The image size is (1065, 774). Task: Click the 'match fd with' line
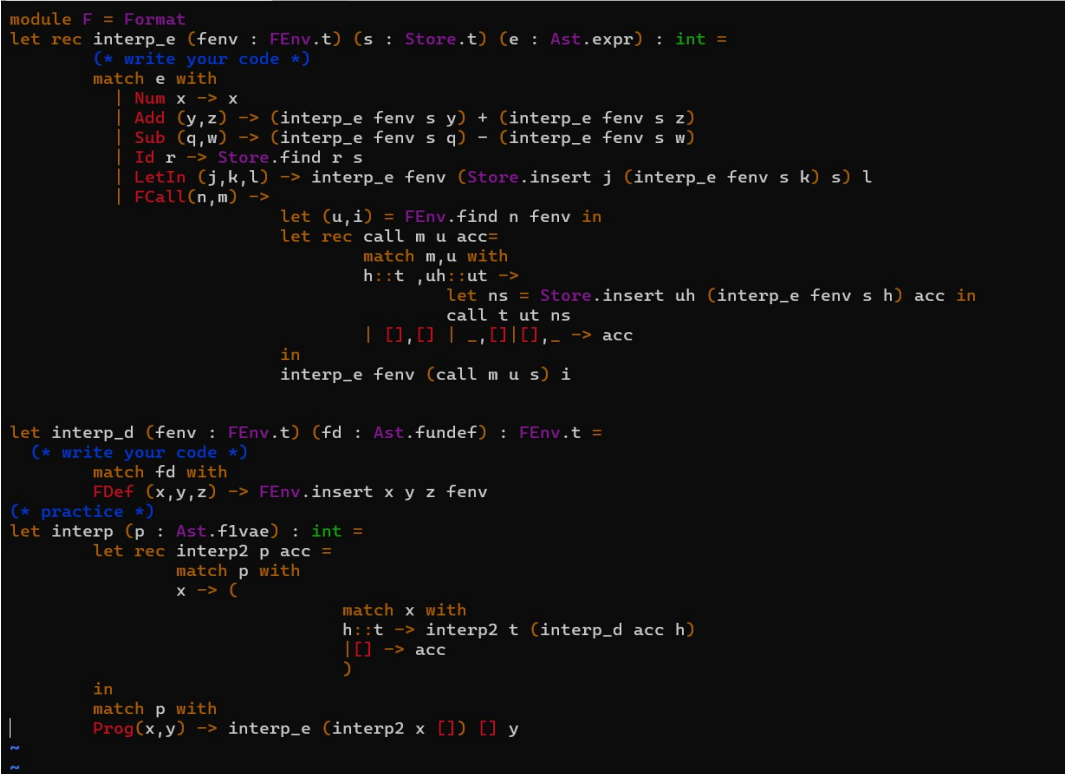[160, 472]
